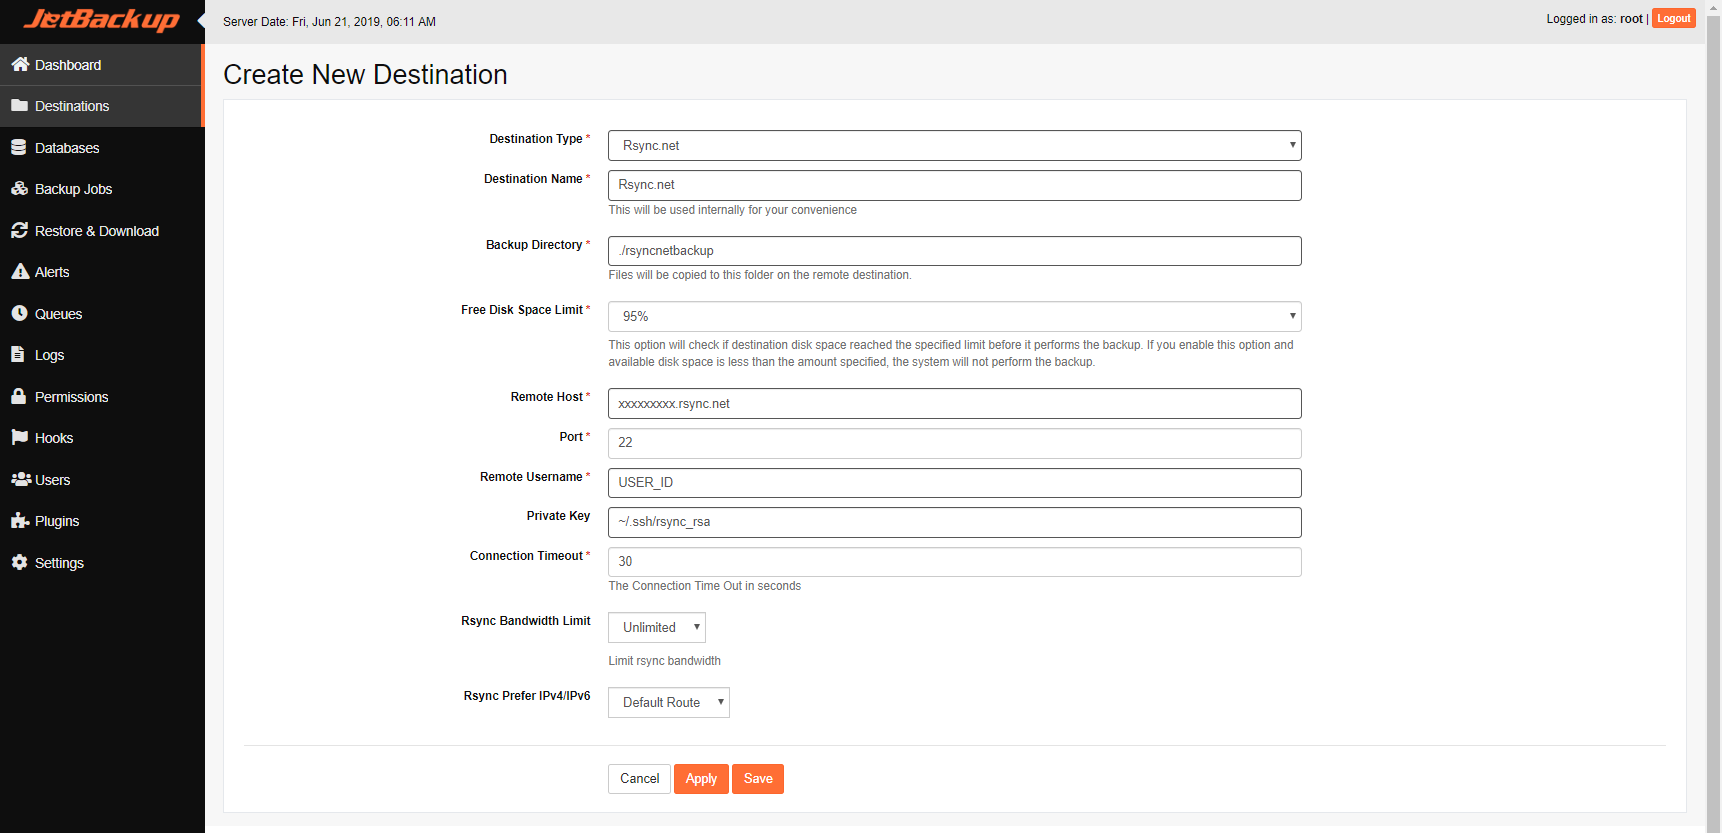Open the Settings page
Screen dimensions: 1722x833
click(x=102, y=563)
